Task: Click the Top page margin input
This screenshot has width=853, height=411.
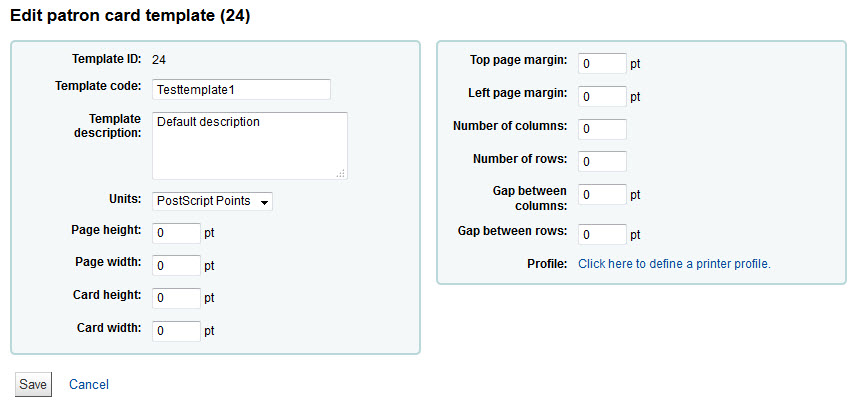Action: tap(602, 64)
